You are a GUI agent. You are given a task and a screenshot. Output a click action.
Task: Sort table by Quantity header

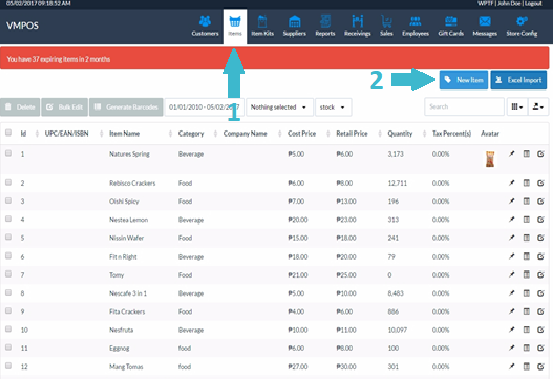[400, 134]
